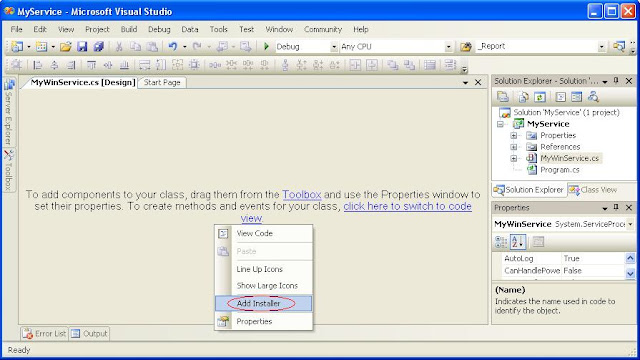
Task: Select Add Installer from context menu
Action: [263, 303]
